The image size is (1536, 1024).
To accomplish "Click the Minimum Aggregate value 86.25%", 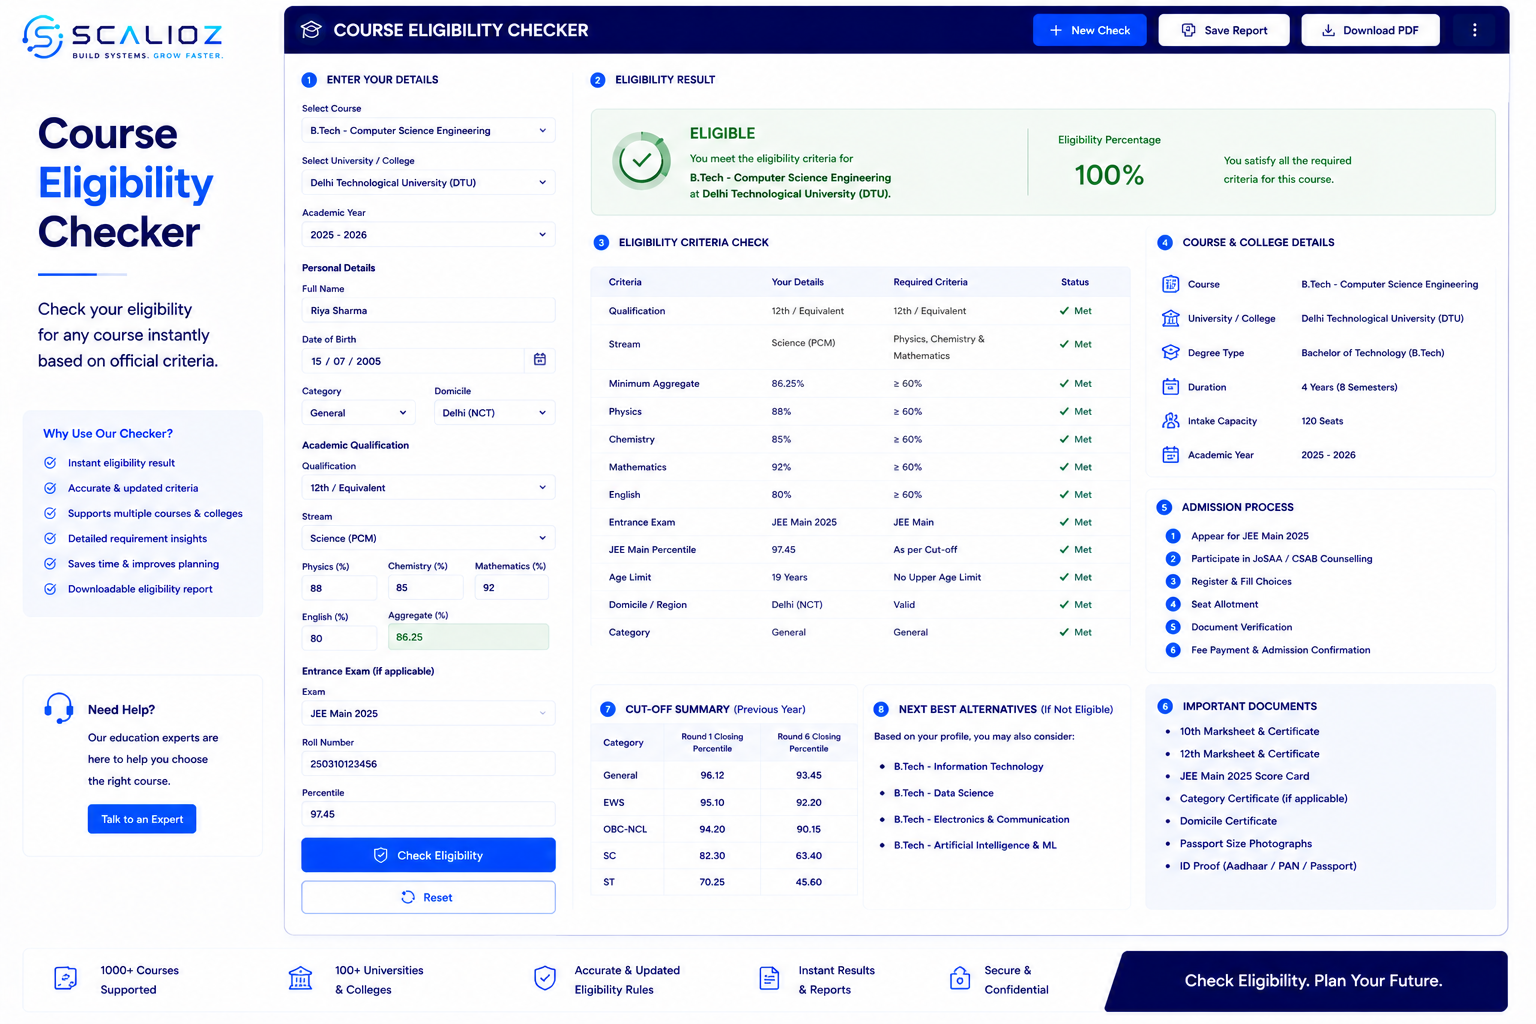I will click(x=788, y=384).
